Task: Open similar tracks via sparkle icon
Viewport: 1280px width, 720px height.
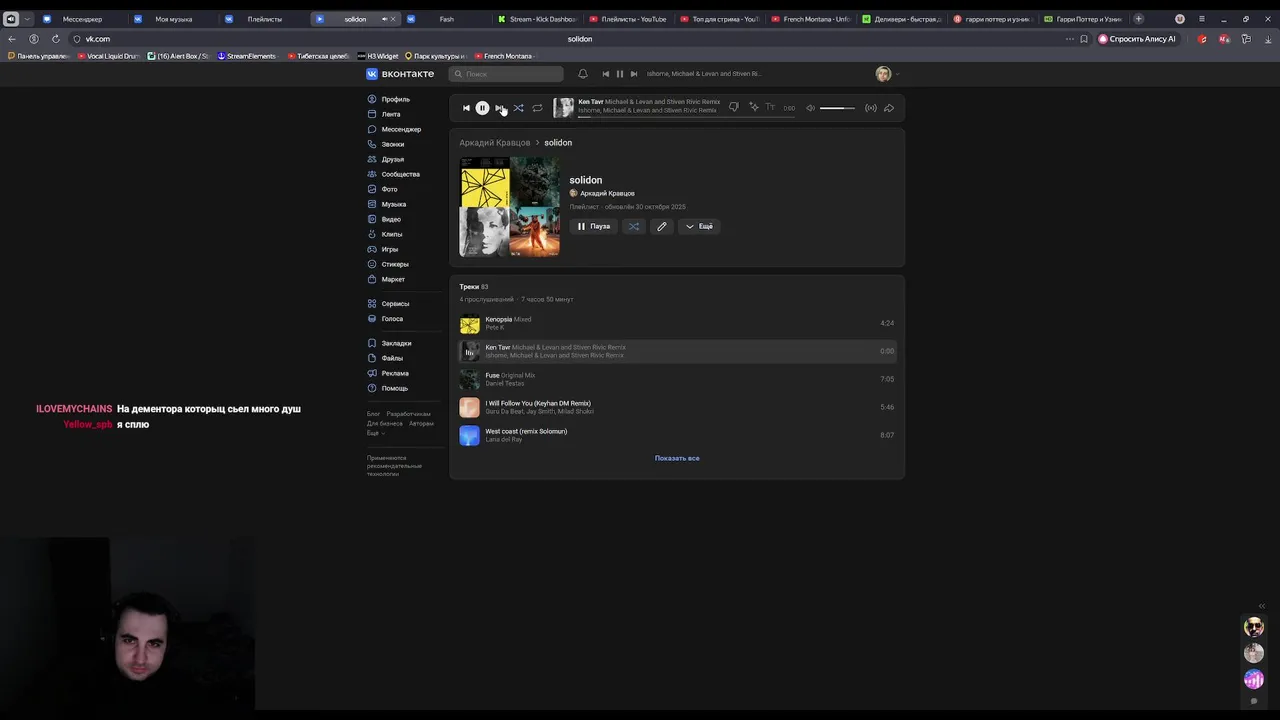Action: [x=753, y=107]
